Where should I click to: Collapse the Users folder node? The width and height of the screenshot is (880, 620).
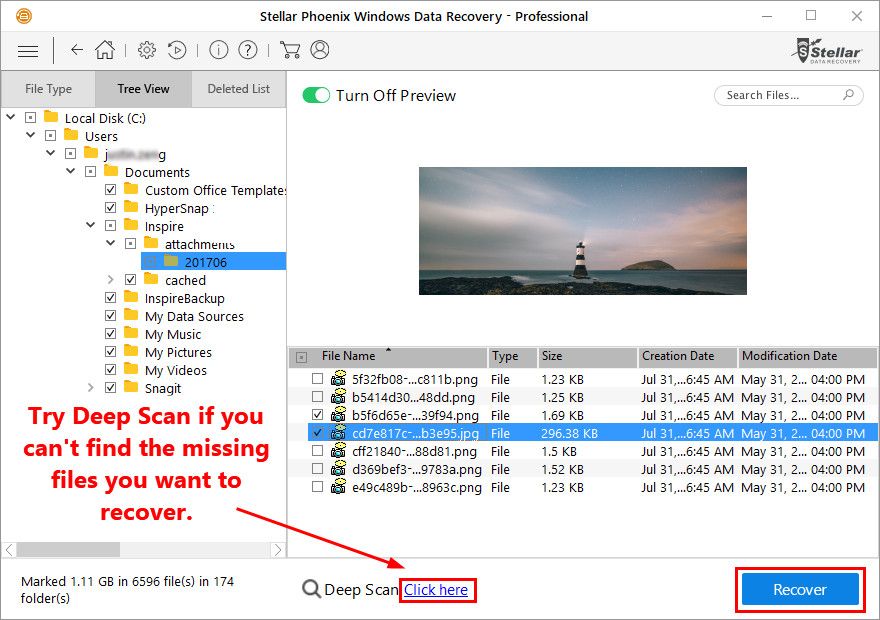pos(31,135)
